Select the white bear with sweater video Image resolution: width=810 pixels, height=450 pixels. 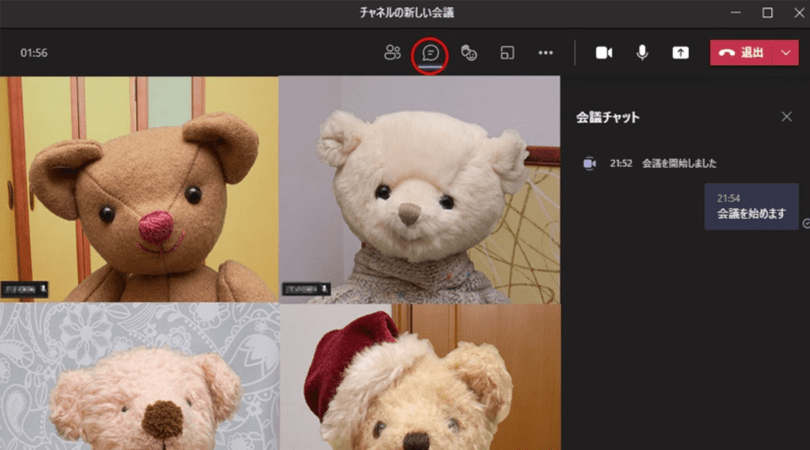pos(419,190)
